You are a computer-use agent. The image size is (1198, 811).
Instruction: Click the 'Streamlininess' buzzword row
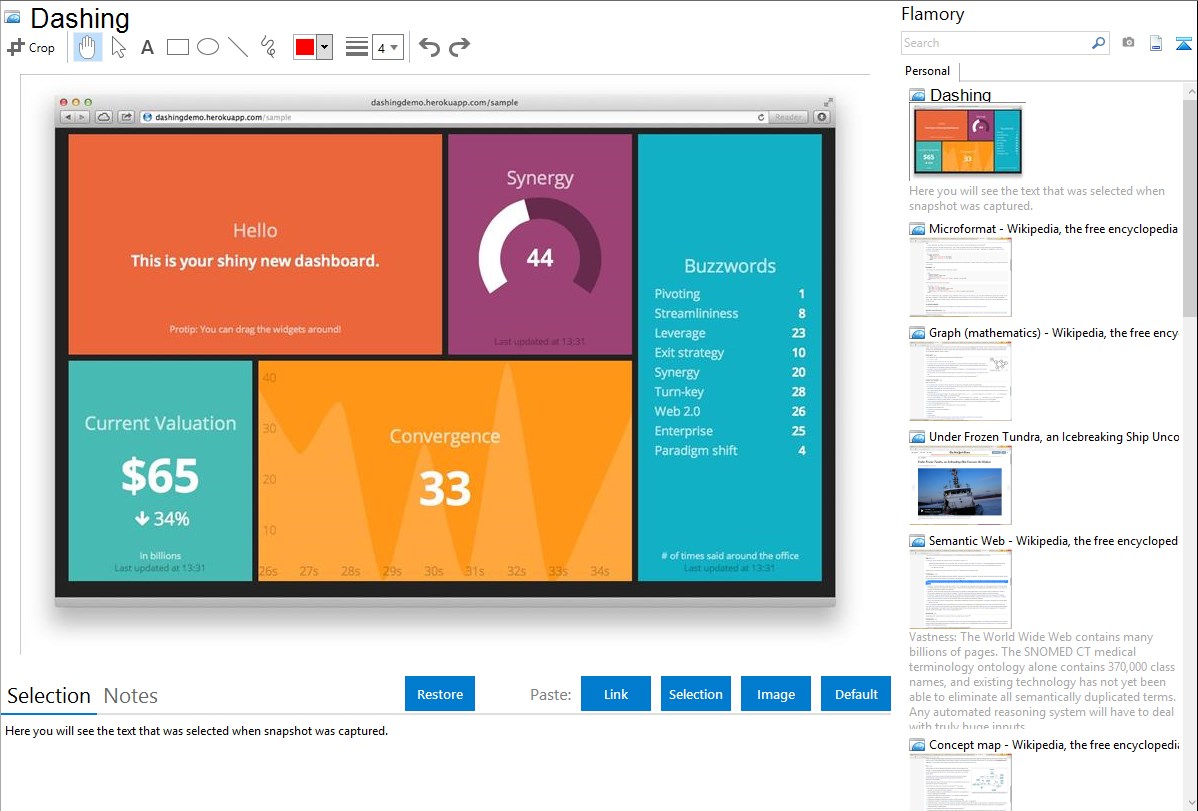[x=730, y=313]
